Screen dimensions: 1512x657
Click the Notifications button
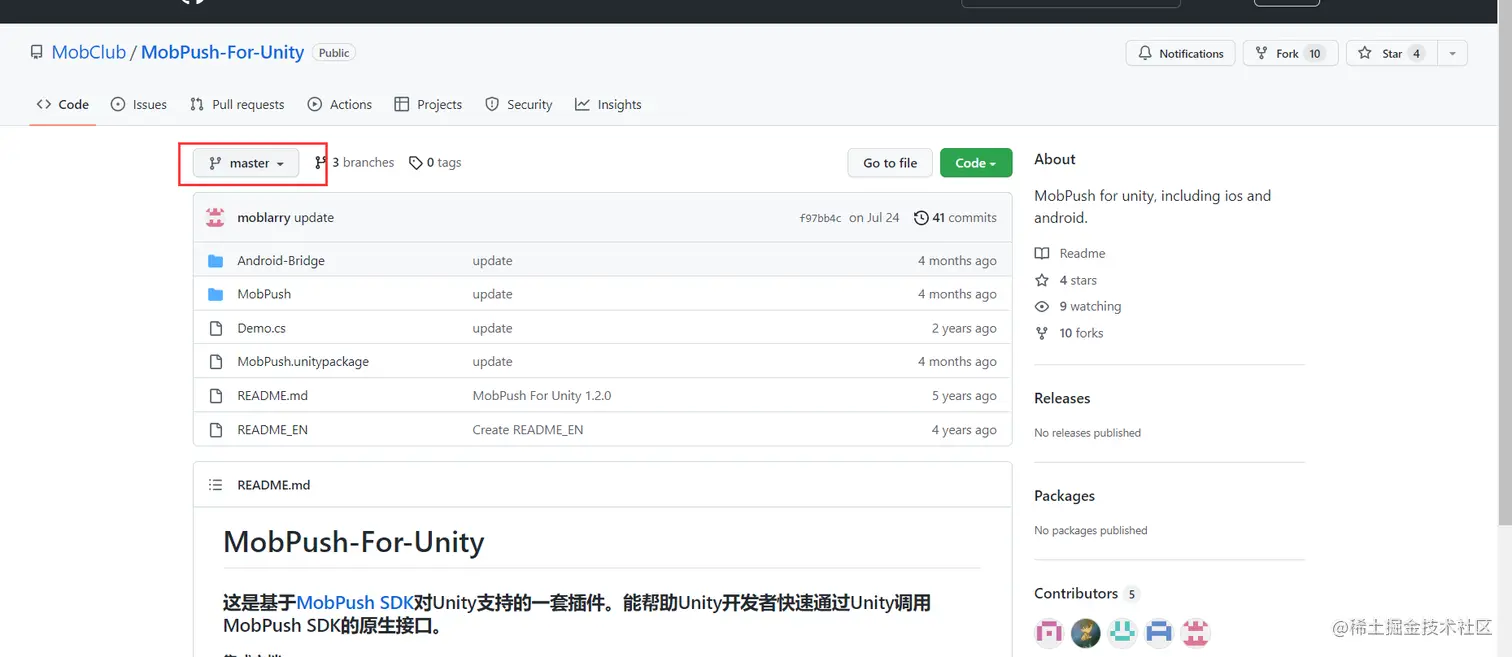(x=1181, y=54)
